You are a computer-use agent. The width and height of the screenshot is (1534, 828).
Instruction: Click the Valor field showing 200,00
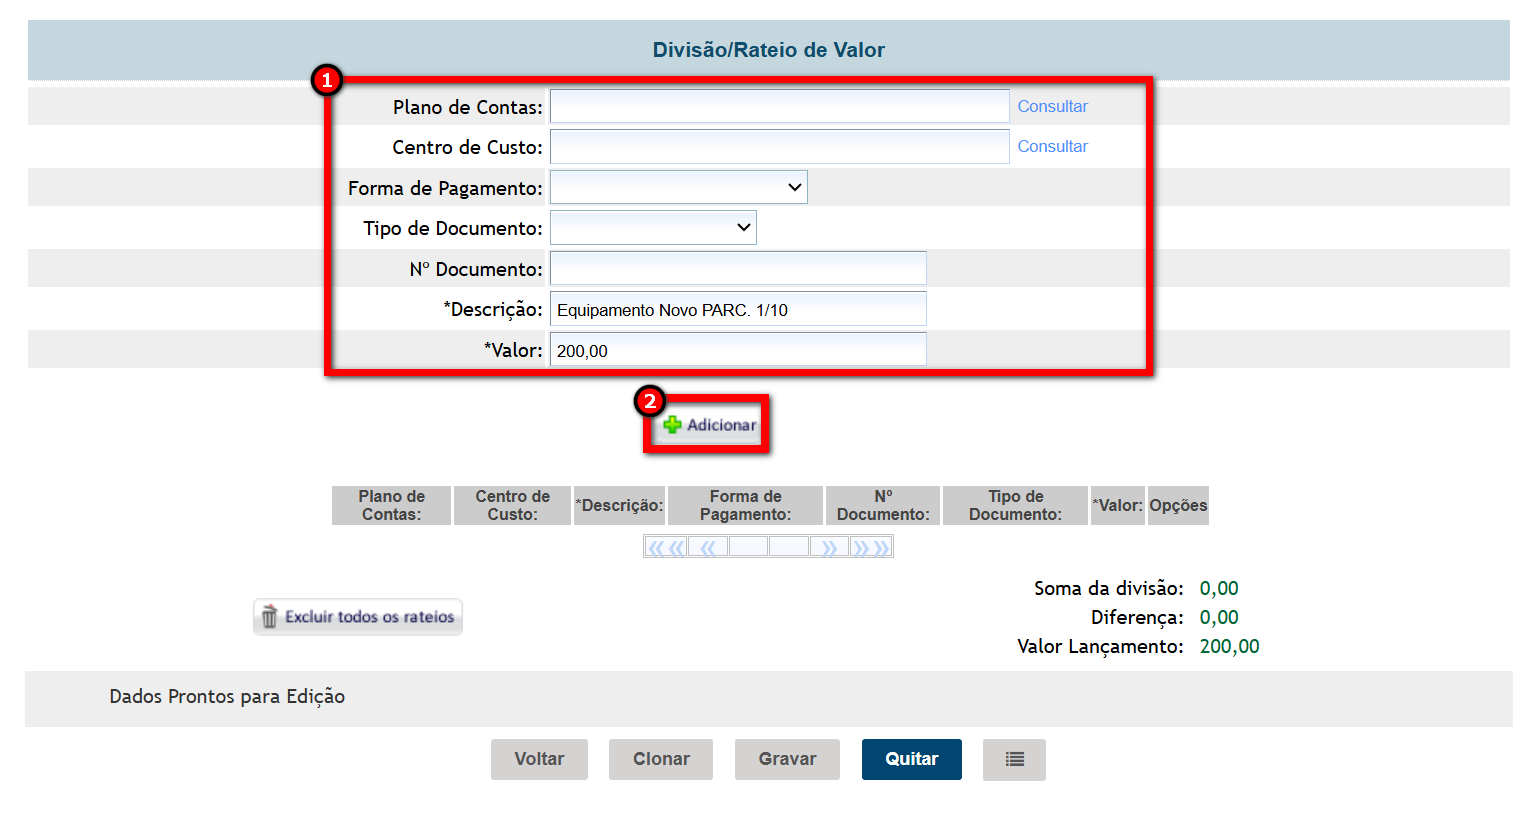pos(738,350)
